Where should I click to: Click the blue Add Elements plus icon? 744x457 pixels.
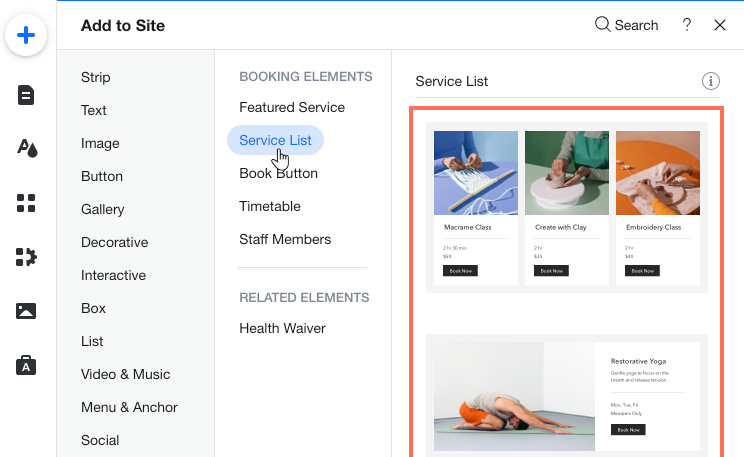click(26, 36)
